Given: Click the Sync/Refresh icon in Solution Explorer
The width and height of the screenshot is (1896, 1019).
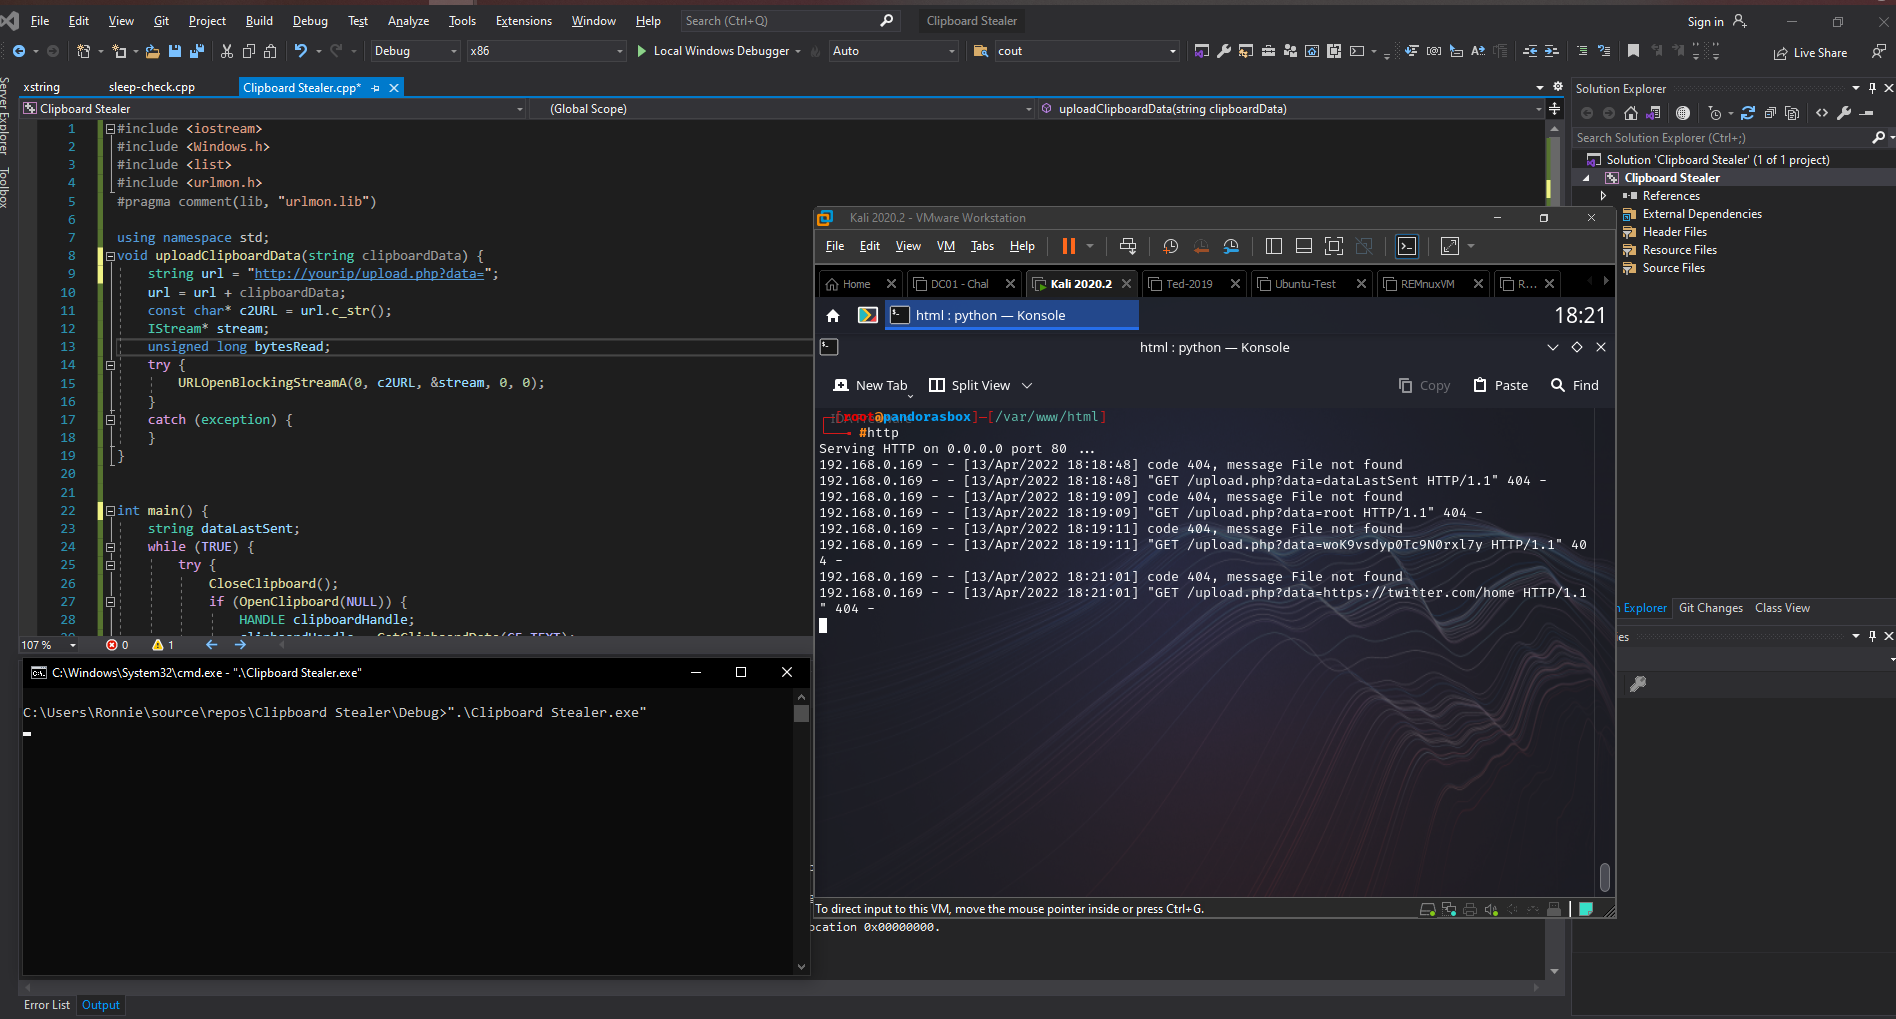Looking at the screenshot, I should (1748, 113).
